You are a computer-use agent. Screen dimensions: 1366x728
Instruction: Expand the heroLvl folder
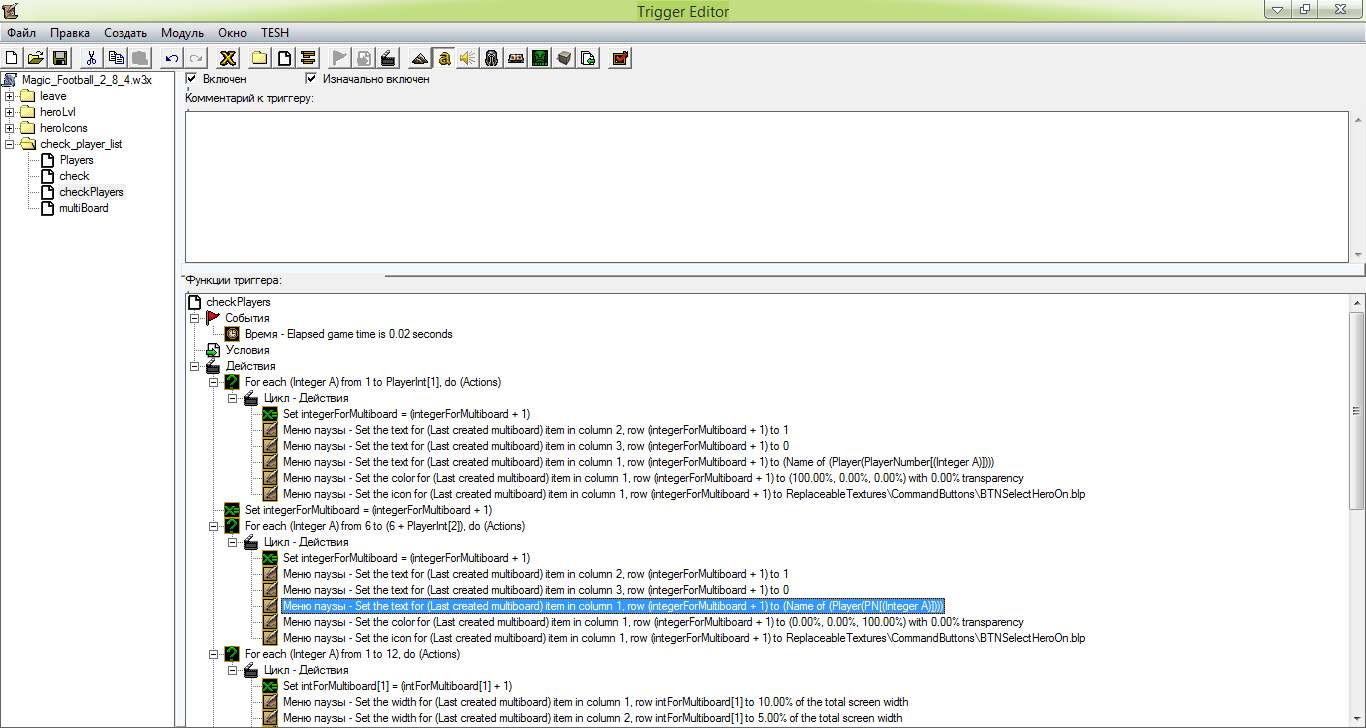click(9, 112)
